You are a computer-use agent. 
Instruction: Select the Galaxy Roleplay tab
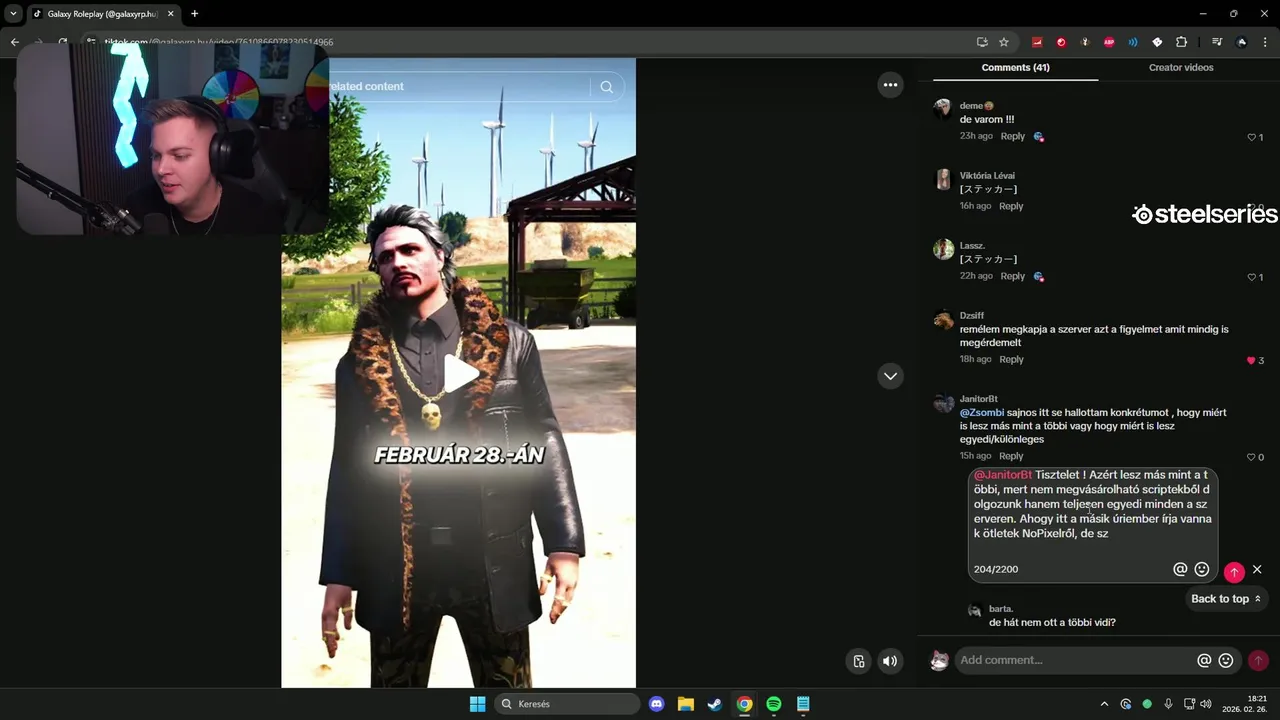click(x=102, y=14)
